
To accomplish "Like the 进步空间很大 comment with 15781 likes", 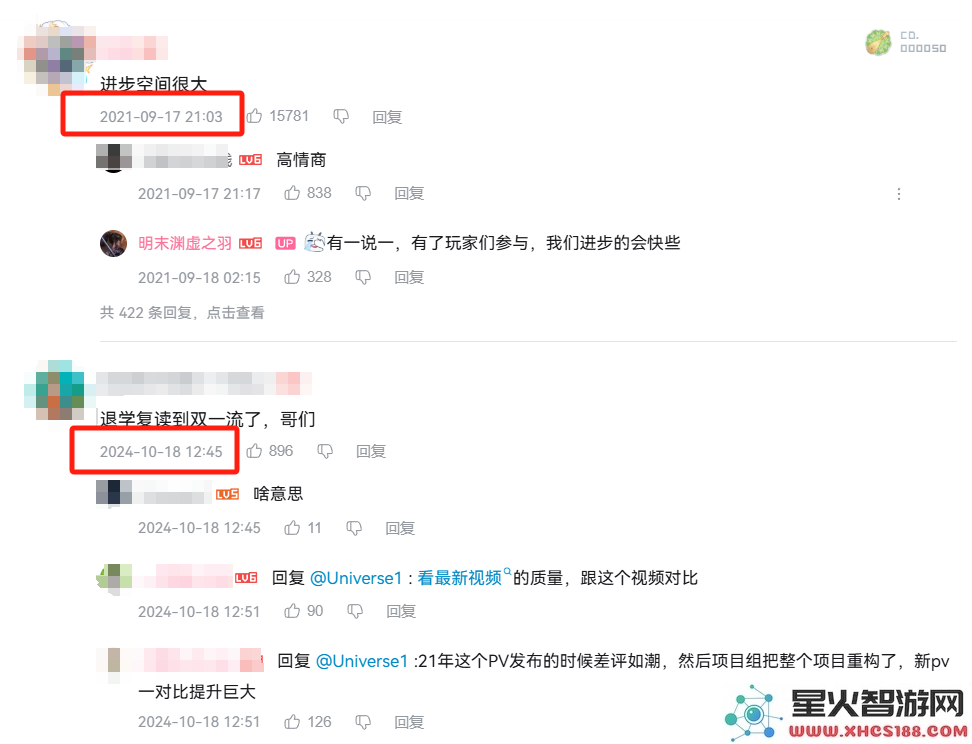I will coord(254,116).
